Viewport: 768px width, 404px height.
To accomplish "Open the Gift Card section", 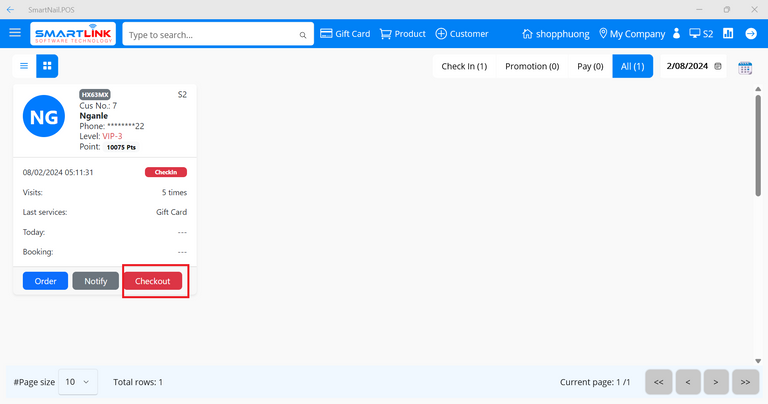I will pyautogui.click(x=345, y=33).
